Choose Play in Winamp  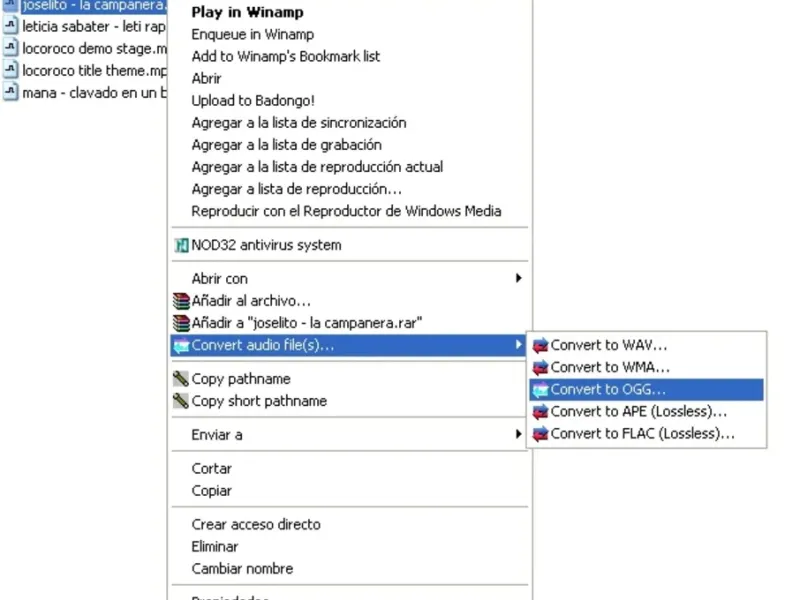tap(247, 13)
